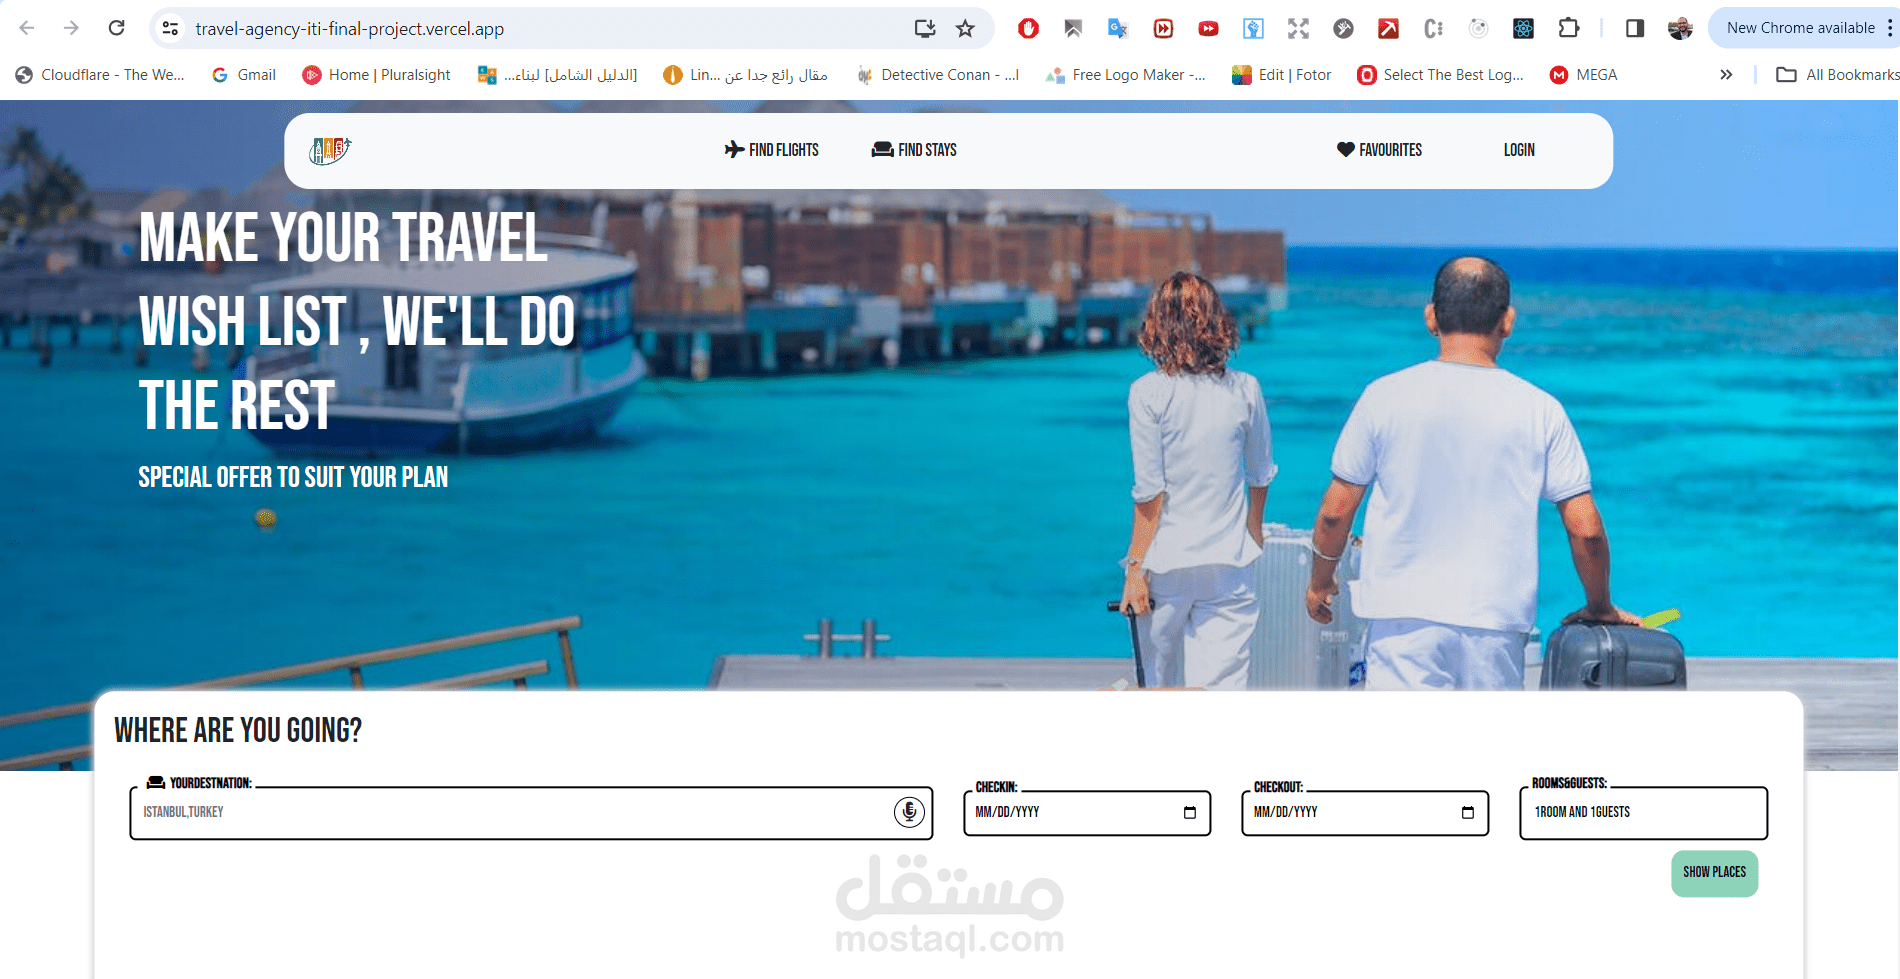Open the Cloudflare bookmark

tap(100, 75)
